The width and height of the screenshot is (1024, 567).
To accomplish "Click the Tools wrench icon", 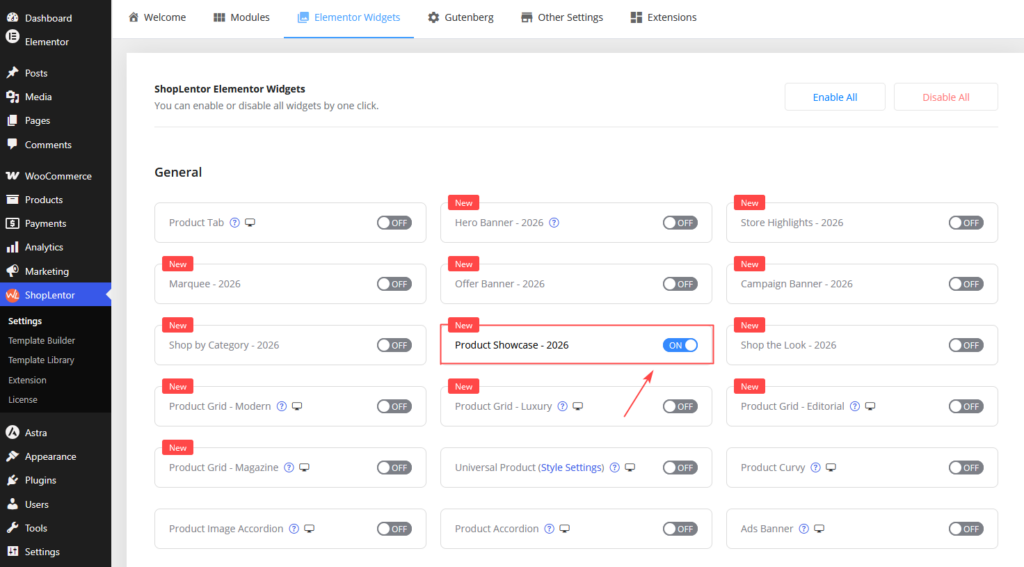I will [x=12, y=528].
